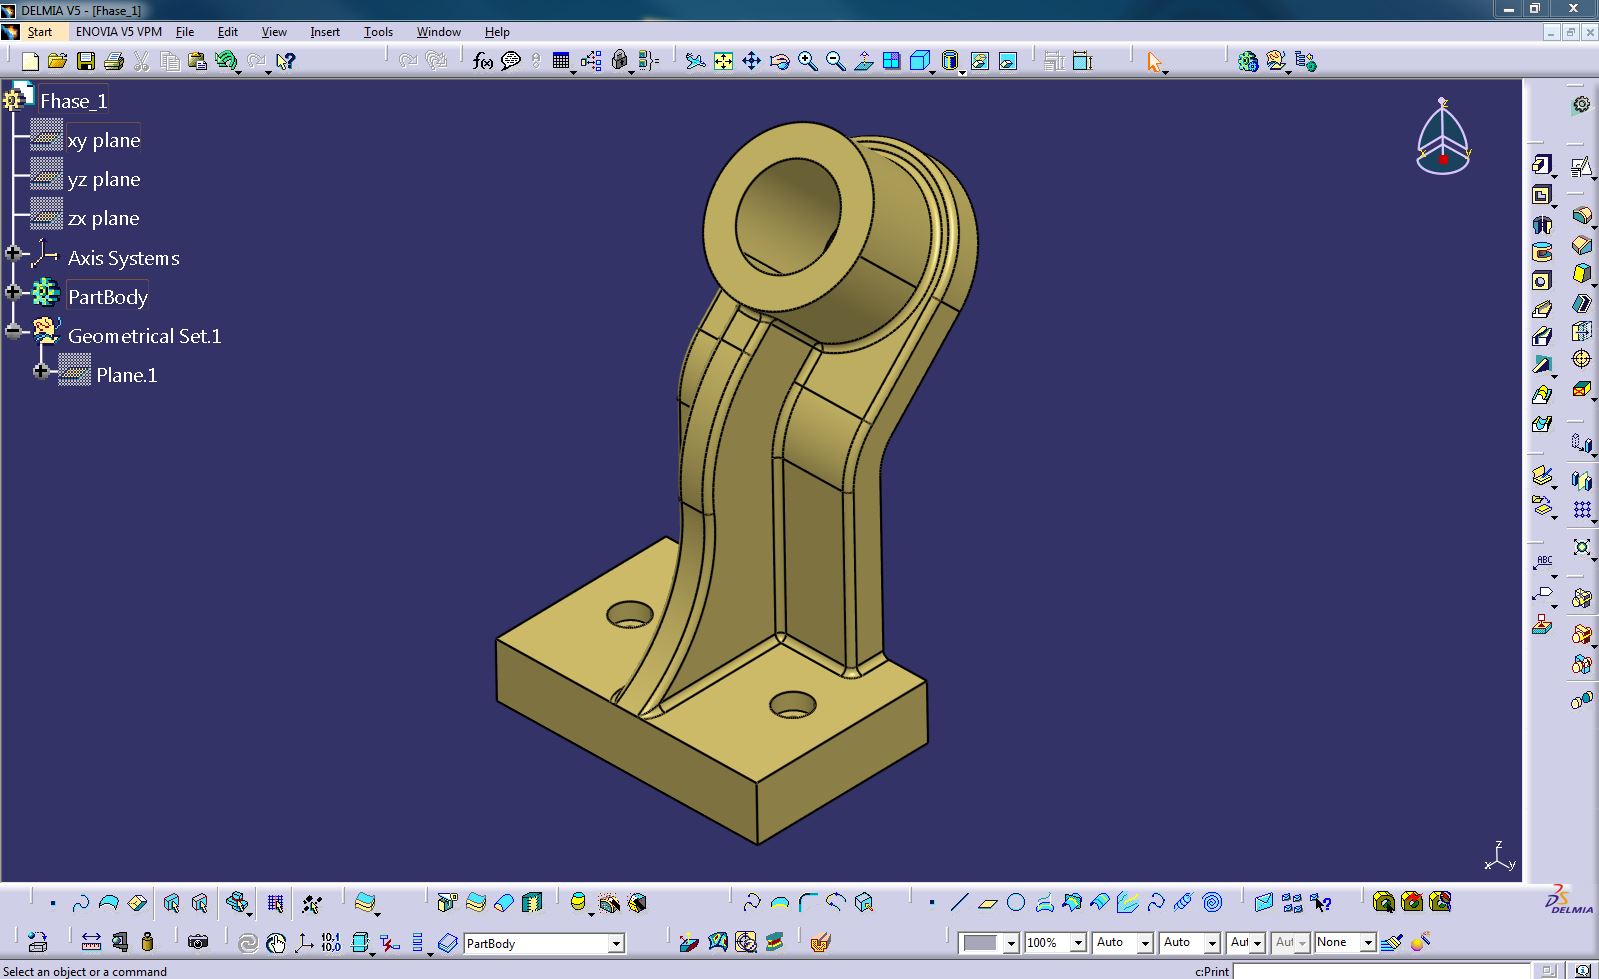Image resolution: width=1599 pixels, height=979 pixels.
Task: Open the first Auto line-thickness dropdown
Action: point(1146,943)
